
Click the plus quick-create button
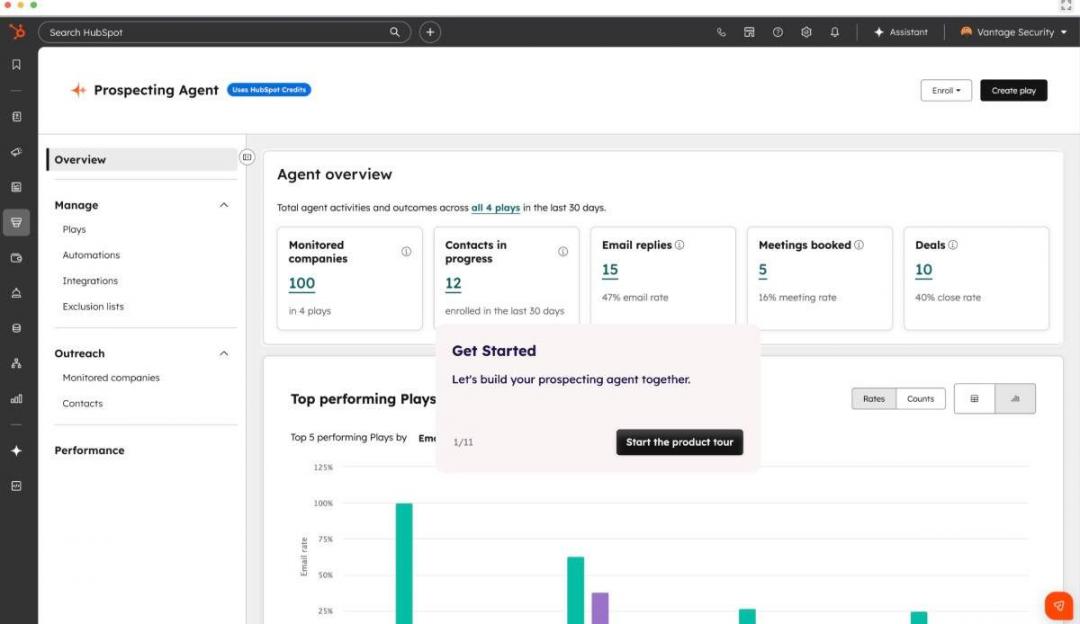pos(430,32)
